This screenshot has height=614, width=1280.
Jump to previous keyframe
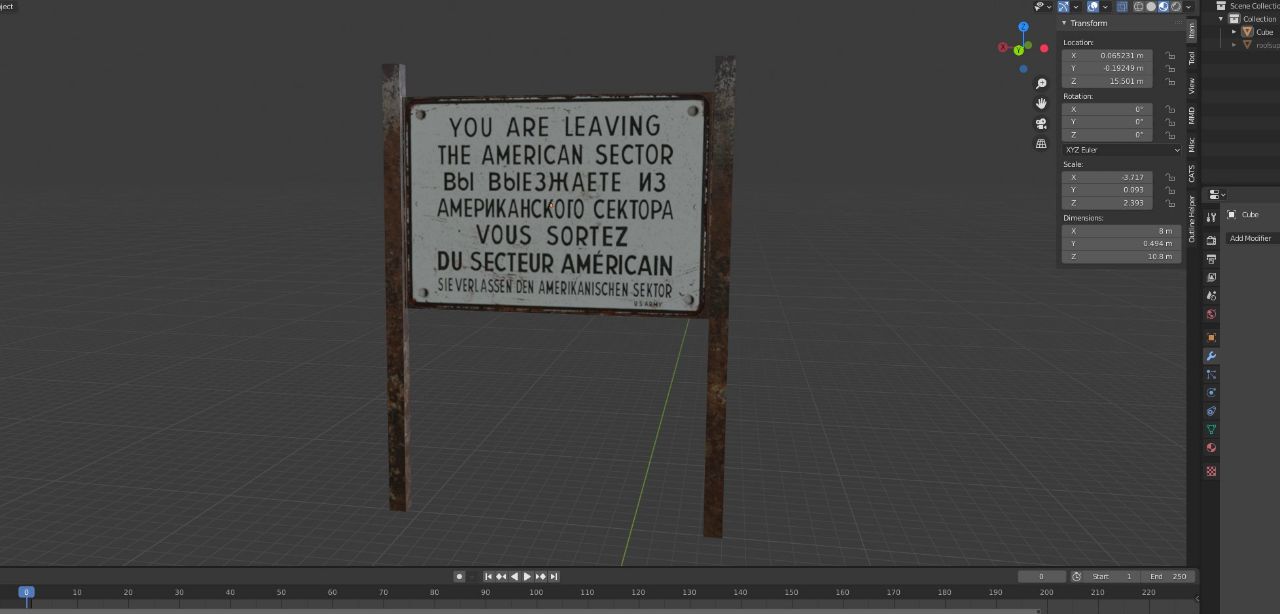tap(501, 576)
